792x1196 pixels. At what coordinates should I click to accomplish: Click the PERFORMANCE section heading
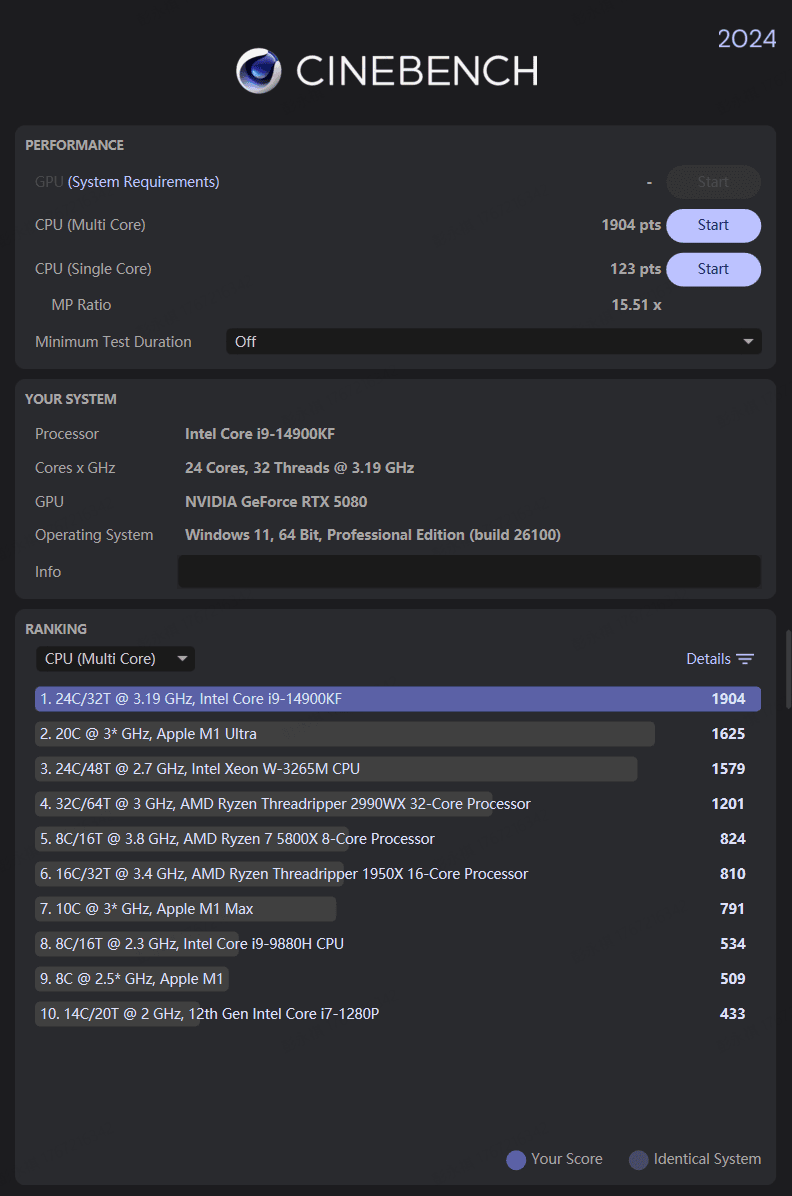point(74,145)
